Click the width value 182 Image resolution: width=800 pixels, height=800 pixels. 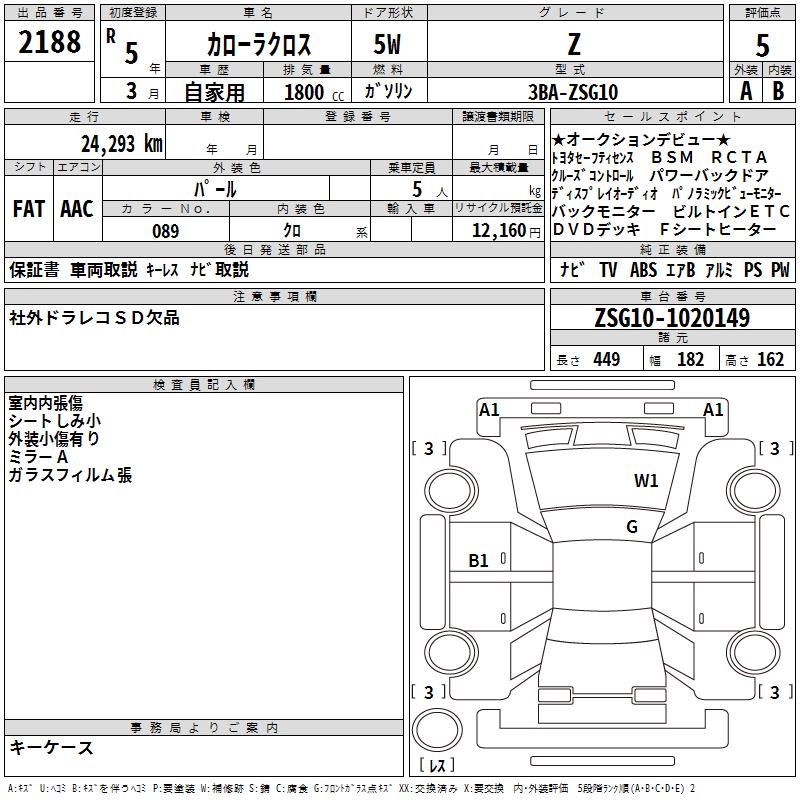tap(690, 359)
